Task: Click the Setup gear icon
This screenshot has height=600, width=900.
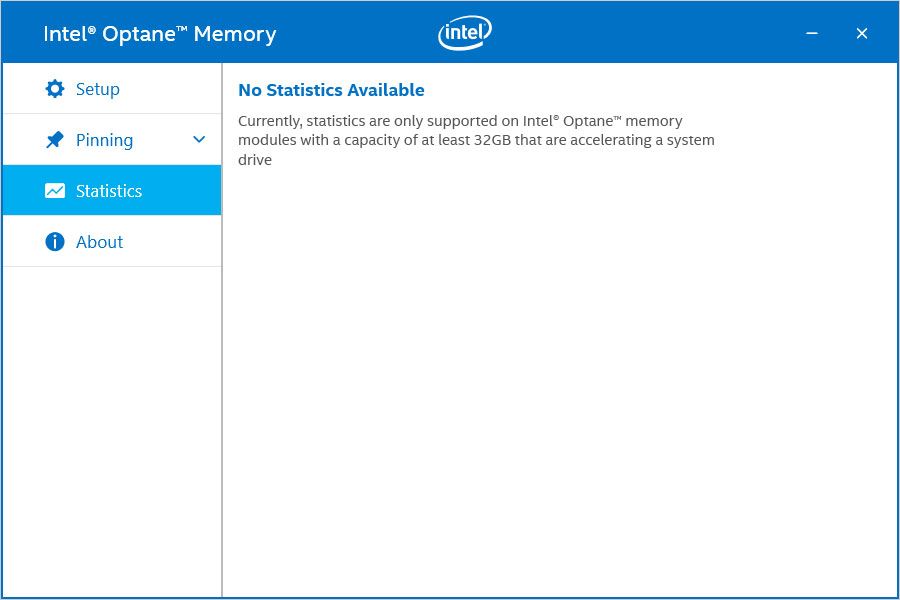Action: [x=55, y=89]
